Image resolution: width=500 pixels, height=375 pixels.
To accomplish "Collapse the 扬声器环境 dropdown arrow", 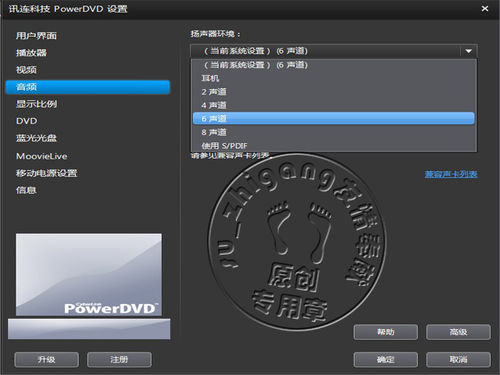I will point(469,51).
